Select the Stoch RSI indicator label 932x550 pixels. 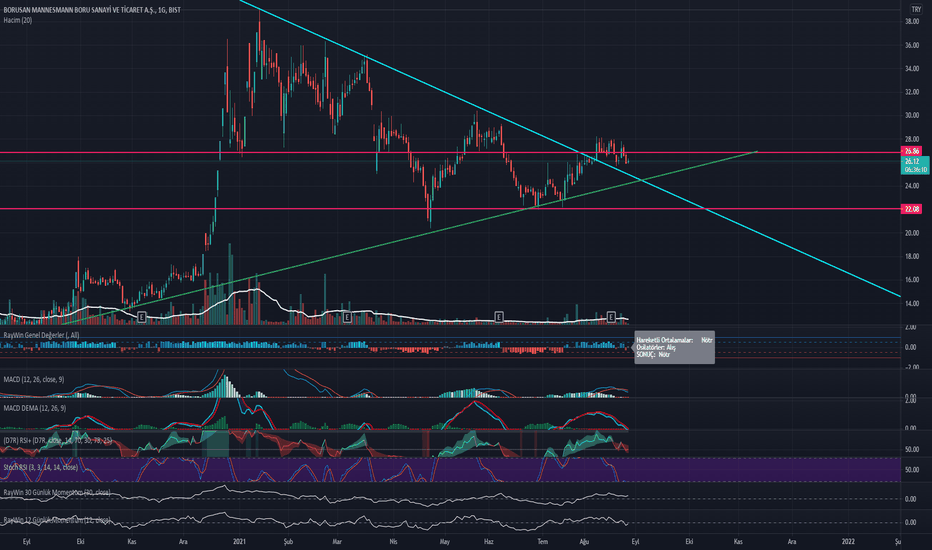40,468
